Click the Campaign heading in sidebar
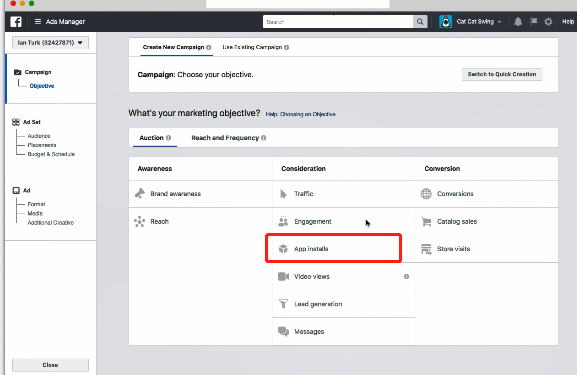 coord(38,72)
